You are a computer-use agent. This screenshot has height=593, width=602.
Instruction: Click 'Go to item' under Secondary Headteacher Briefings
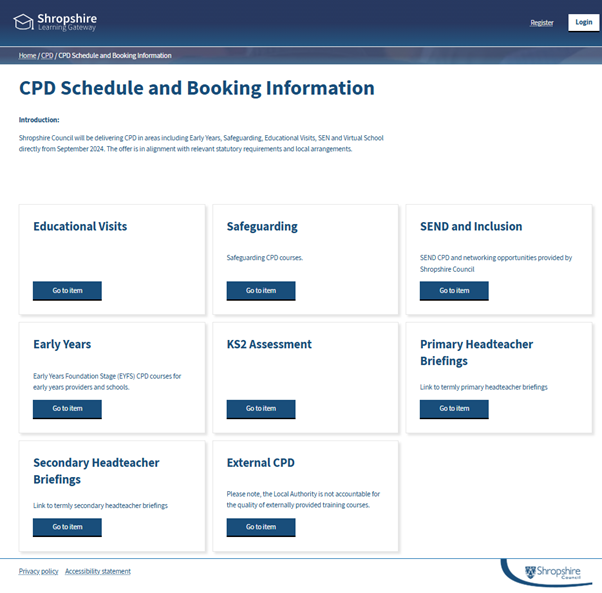tap(67, 527)
